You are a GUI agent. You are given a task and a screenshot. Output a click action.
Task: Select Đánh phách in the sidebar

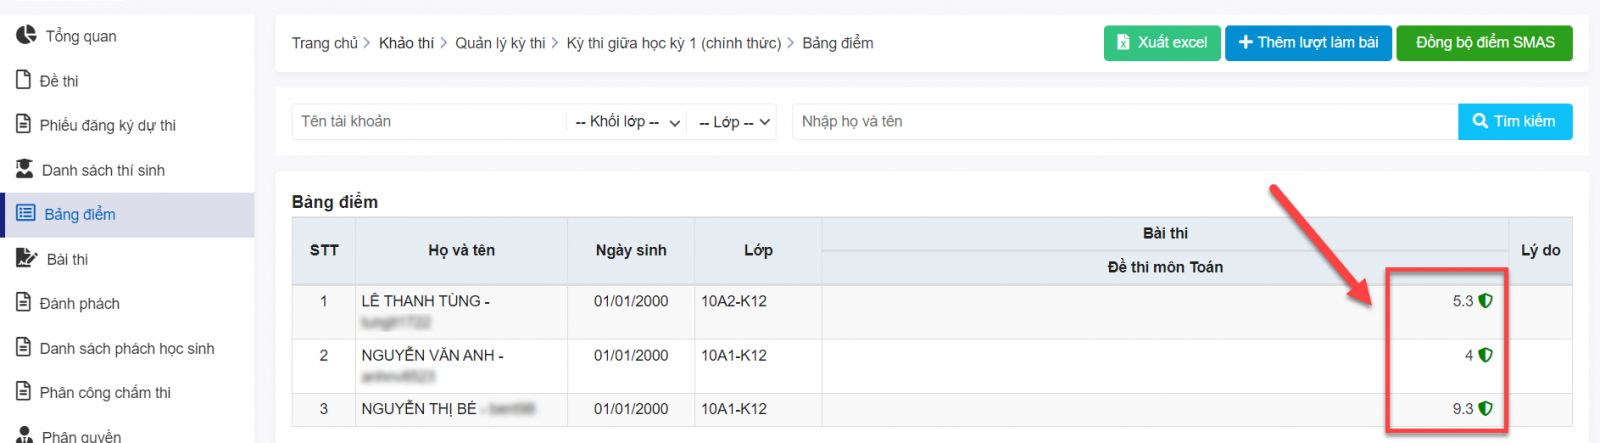point(79,303)
